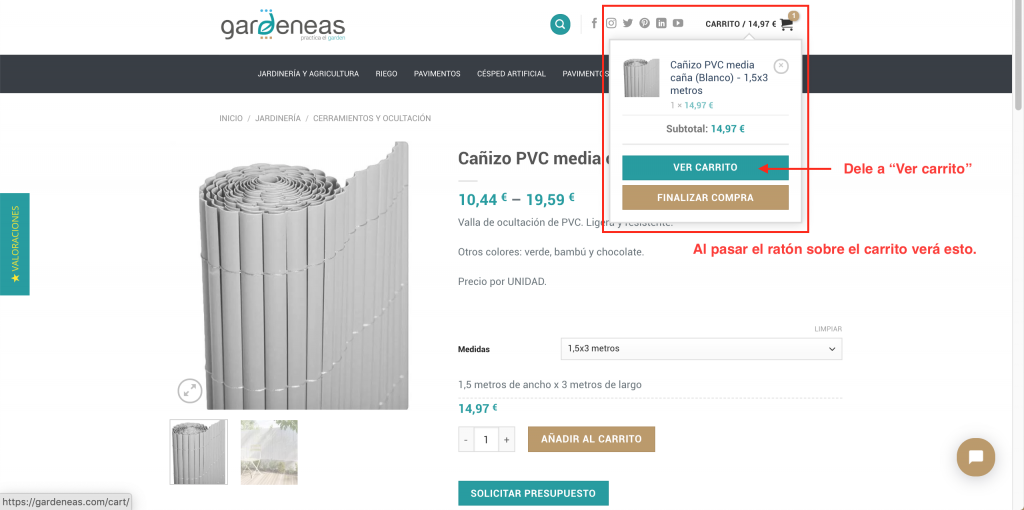The image size is (1024, 510).
Task: Open the chat bubble widget
Action: (x=976, y=456)
